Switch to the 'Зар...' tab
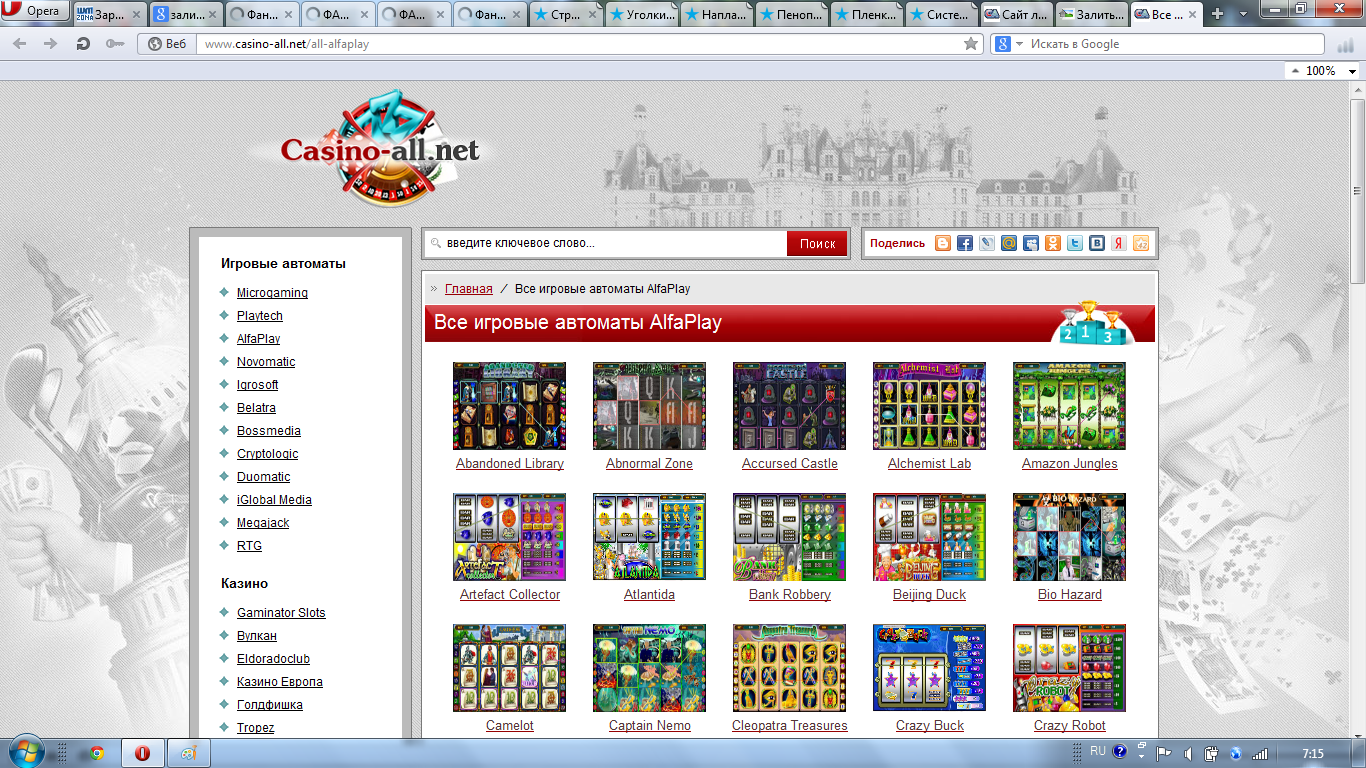Image resolution: width=1366 pixels, height=768 pixels. [109, 15]
